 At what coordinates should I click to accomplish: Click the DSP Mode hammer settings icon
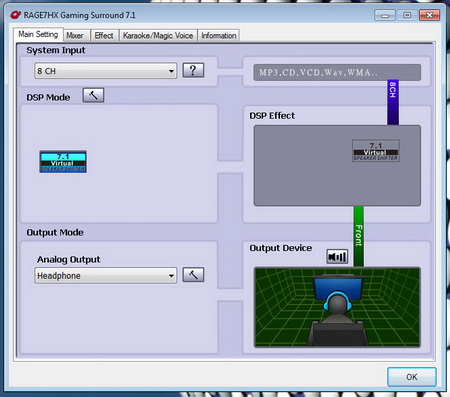tap(93, 95)
